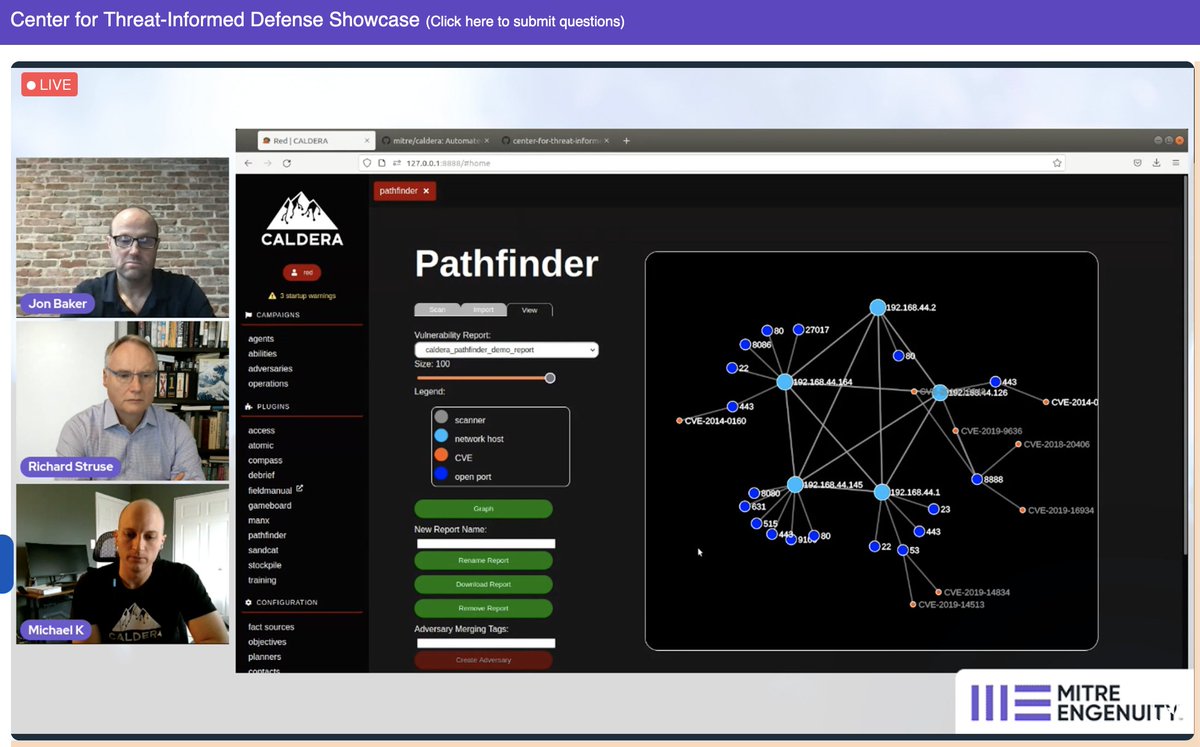Click the port 23 node

click(934, 509)
